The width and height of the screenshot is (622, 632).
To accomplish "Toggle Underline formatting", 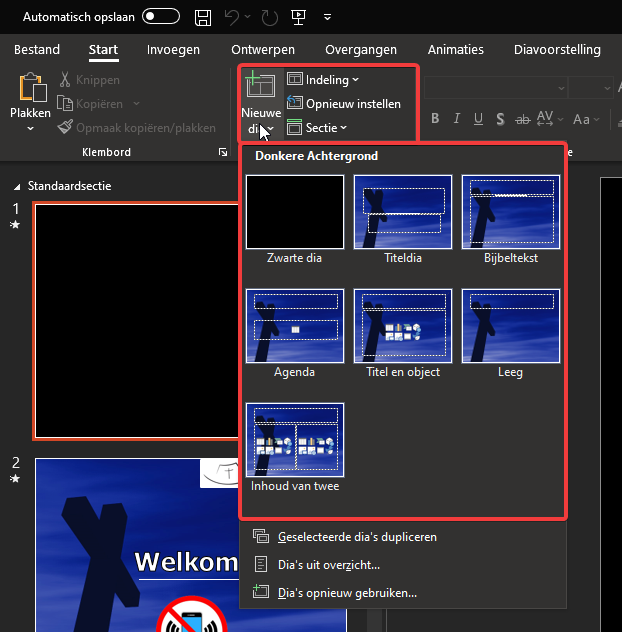I will (478, 118).
